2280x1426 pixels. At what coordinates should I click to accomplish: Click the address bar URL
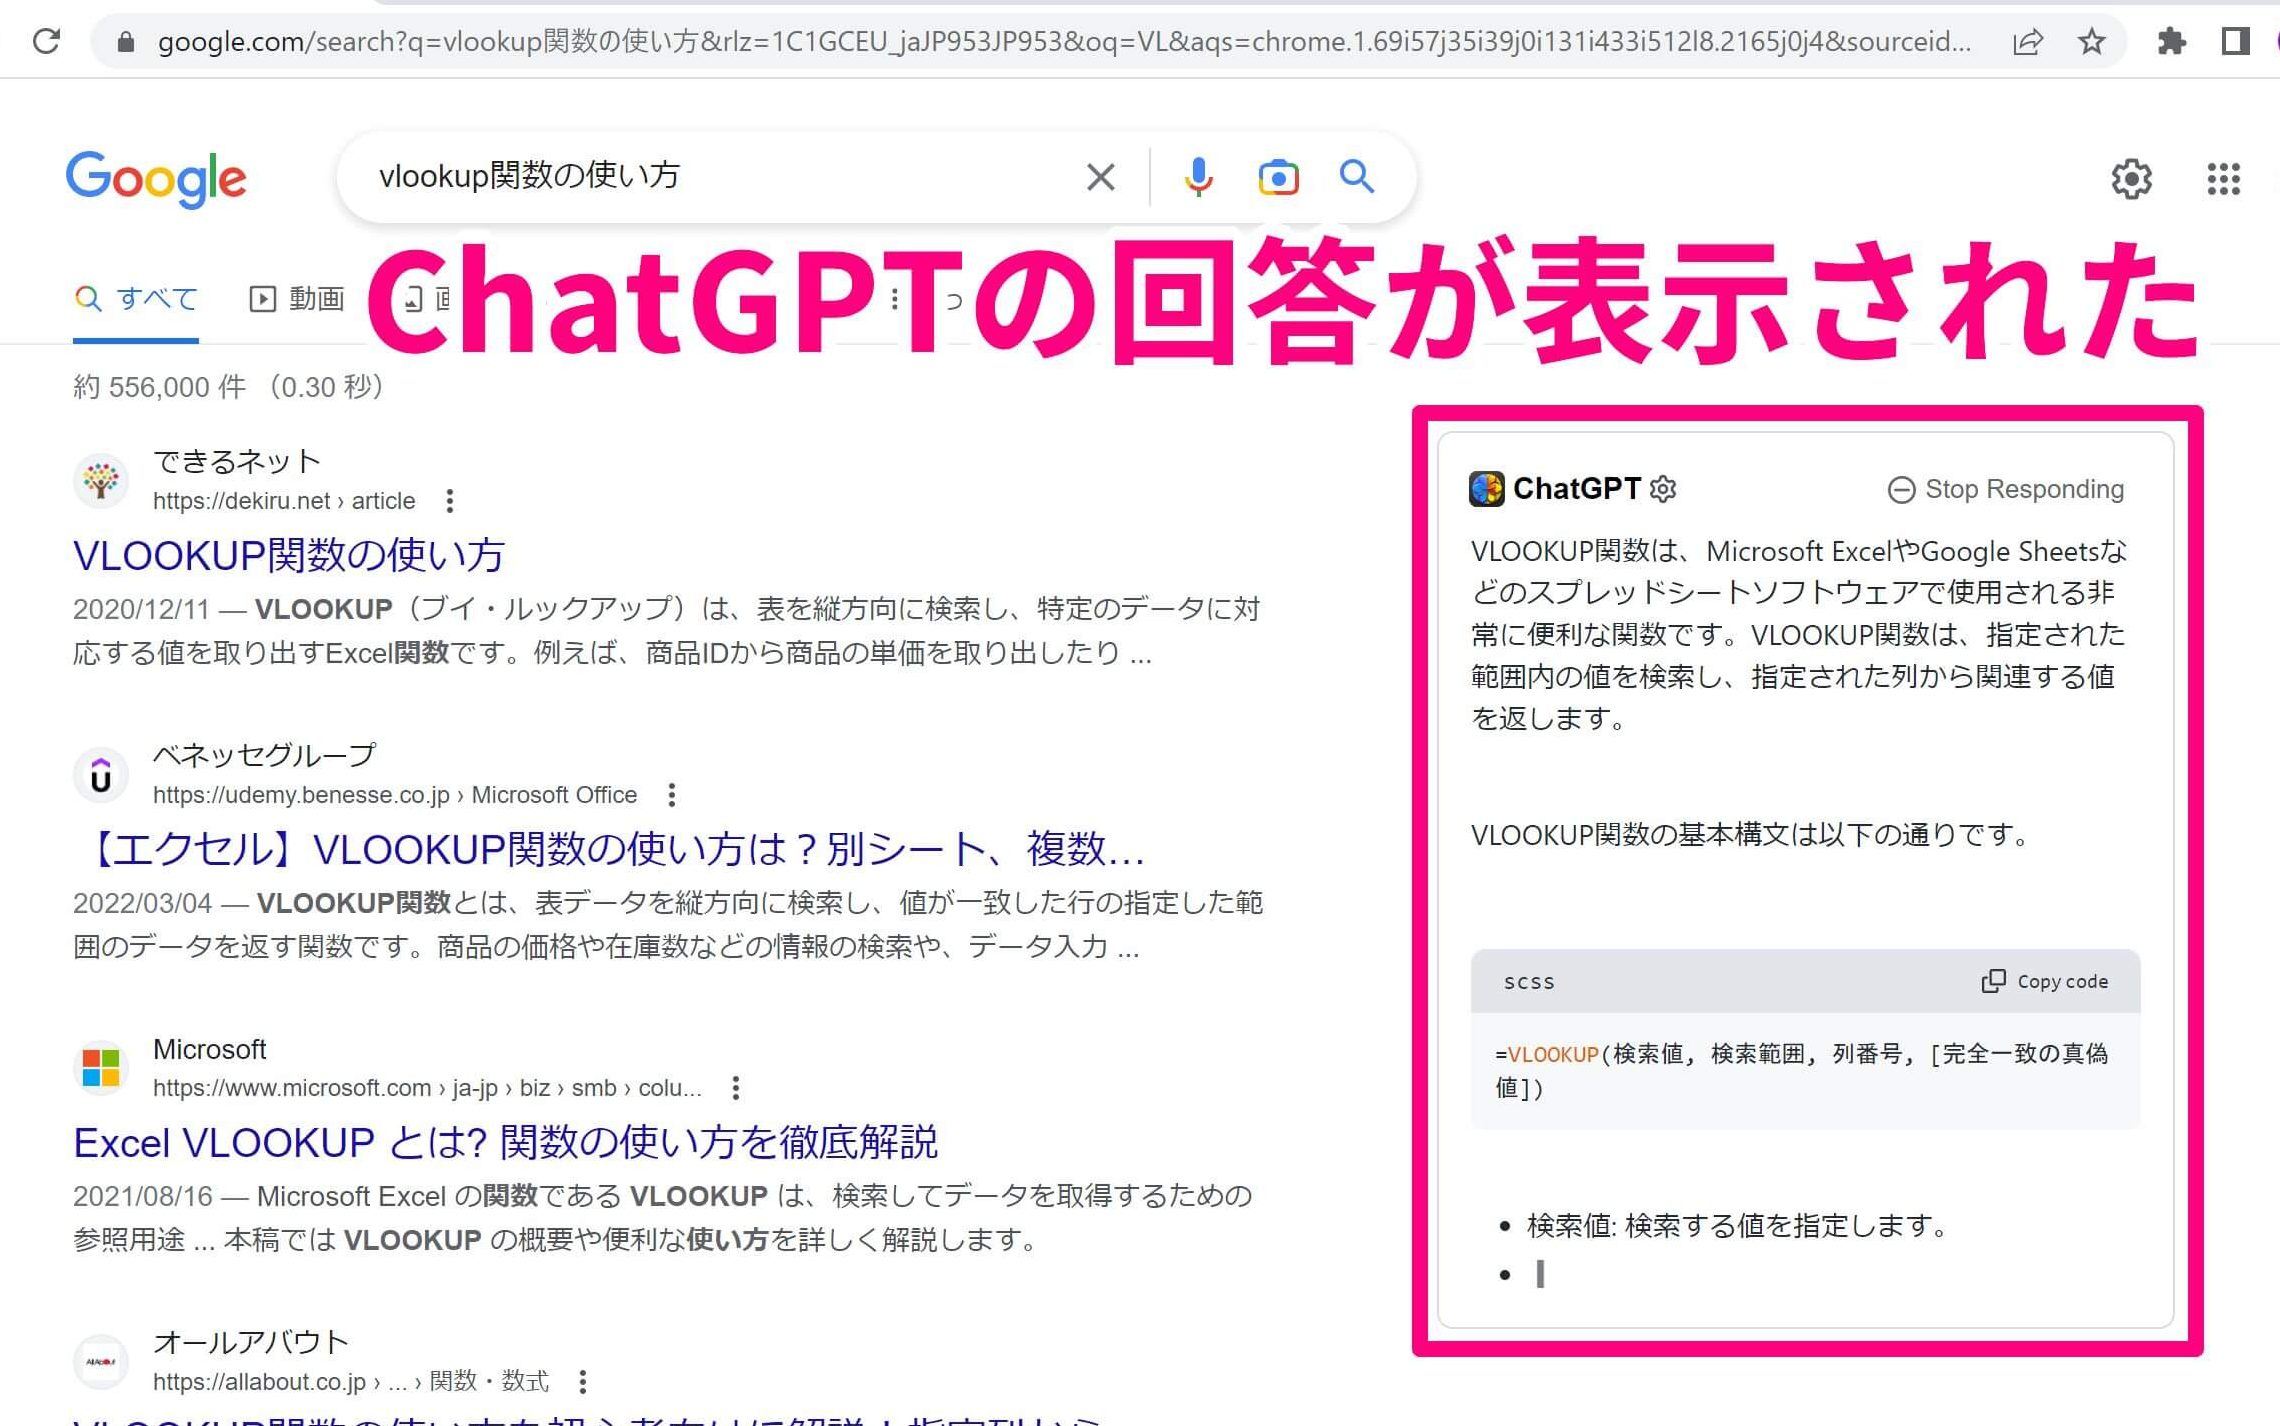pos(1064,41)
